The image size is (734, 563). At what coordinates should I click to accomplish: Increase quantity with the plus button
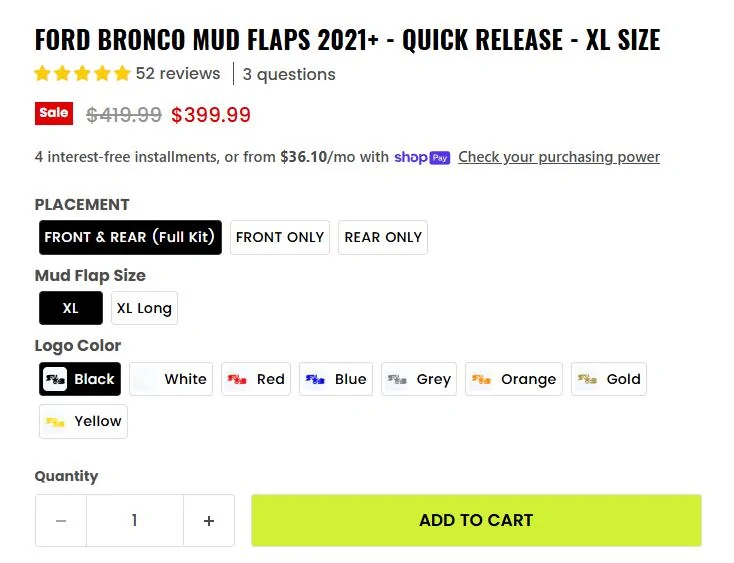click(x=209, y=521)
